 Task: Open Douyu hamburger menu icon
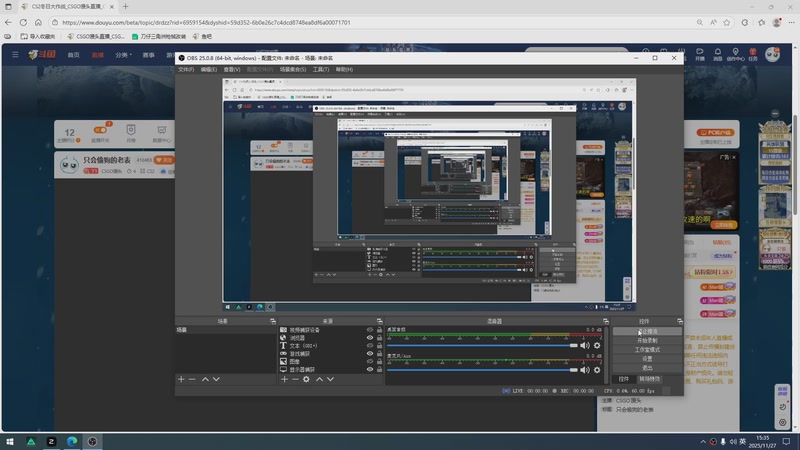[15, 55]
